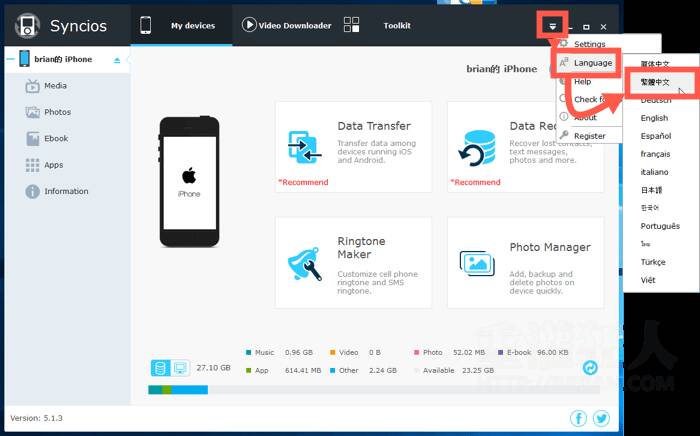Click the Photo color legend swatch
Viewport: 700px width, 436px height.
coord(417,353)
